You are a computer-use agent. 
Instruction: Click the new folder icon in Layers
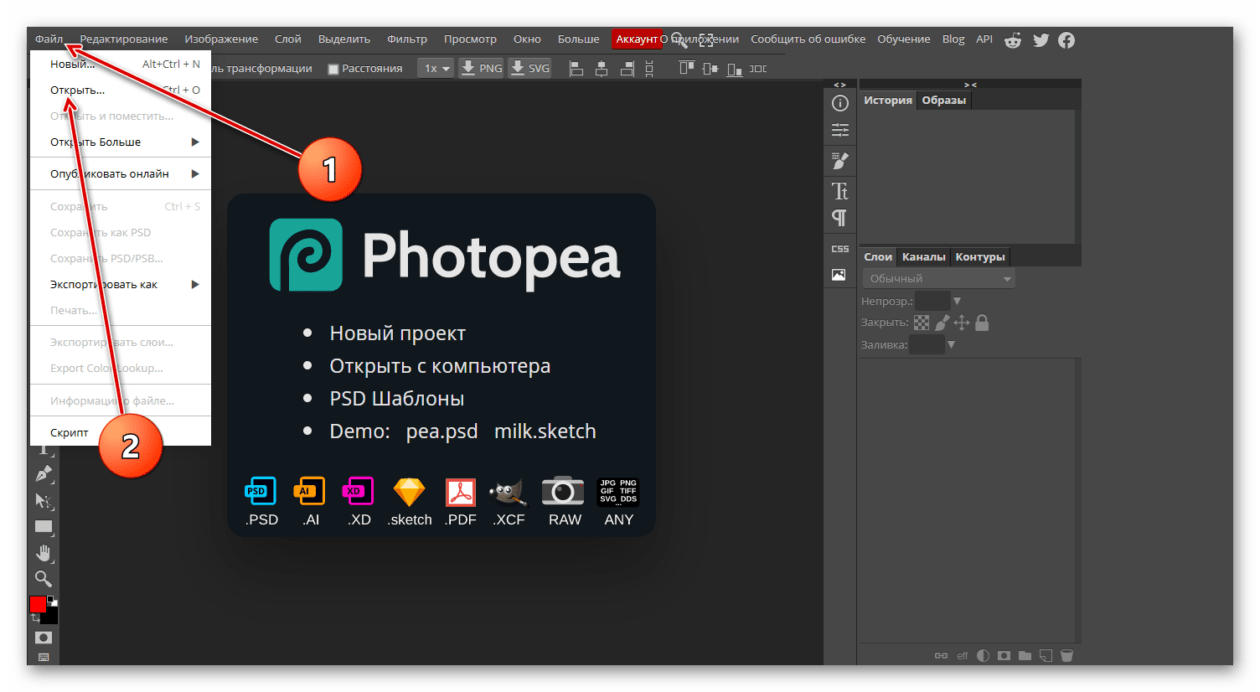(1025, 656)
